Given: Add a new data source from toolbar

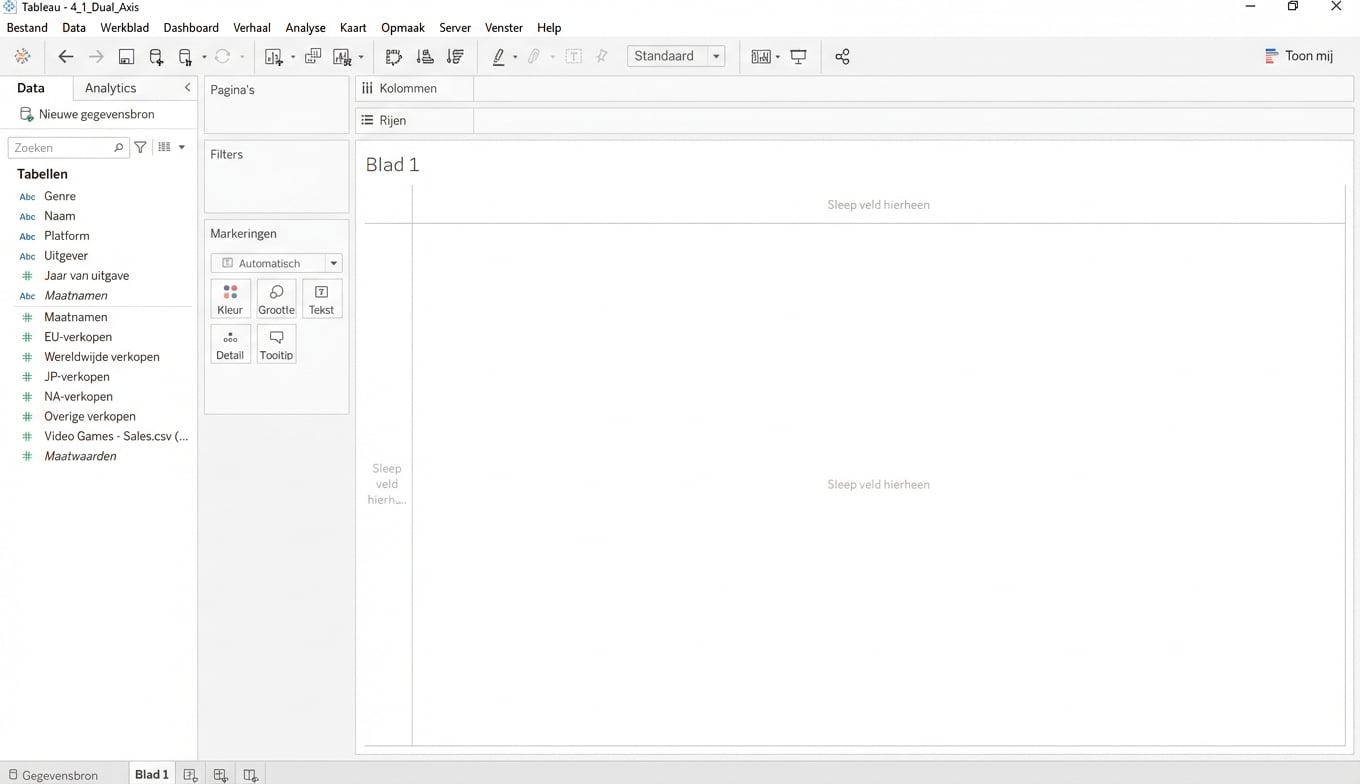Looking at the screenshot, I should 156,57.
